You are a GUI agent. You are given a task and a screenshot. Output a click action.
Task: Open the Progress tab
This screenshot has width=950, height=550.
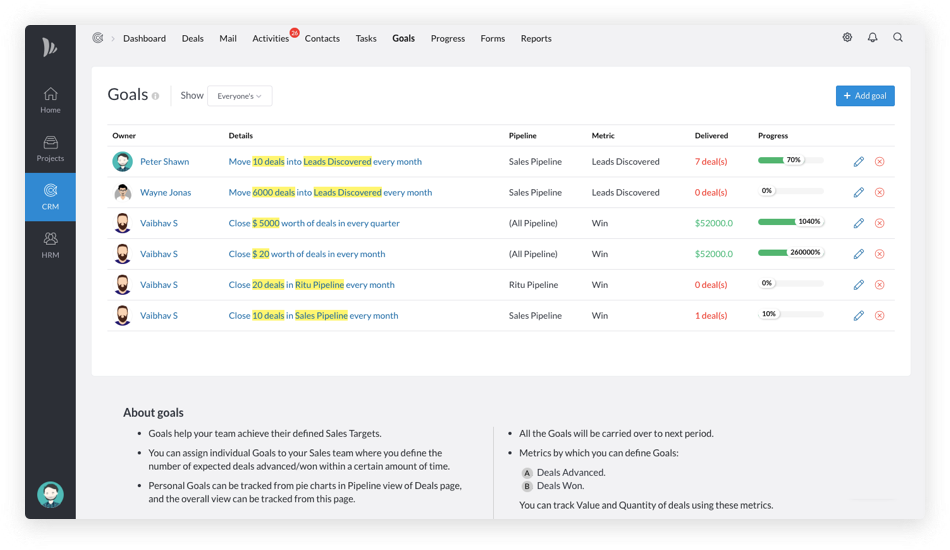point(448,38)
